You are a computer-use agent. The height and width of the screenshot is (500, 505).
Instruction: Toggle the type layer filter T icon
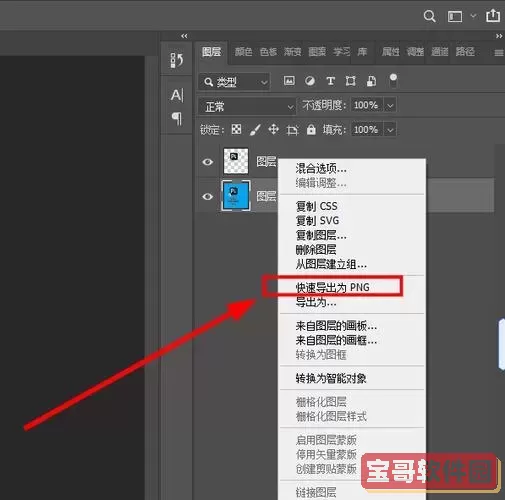tap(330, 81)
